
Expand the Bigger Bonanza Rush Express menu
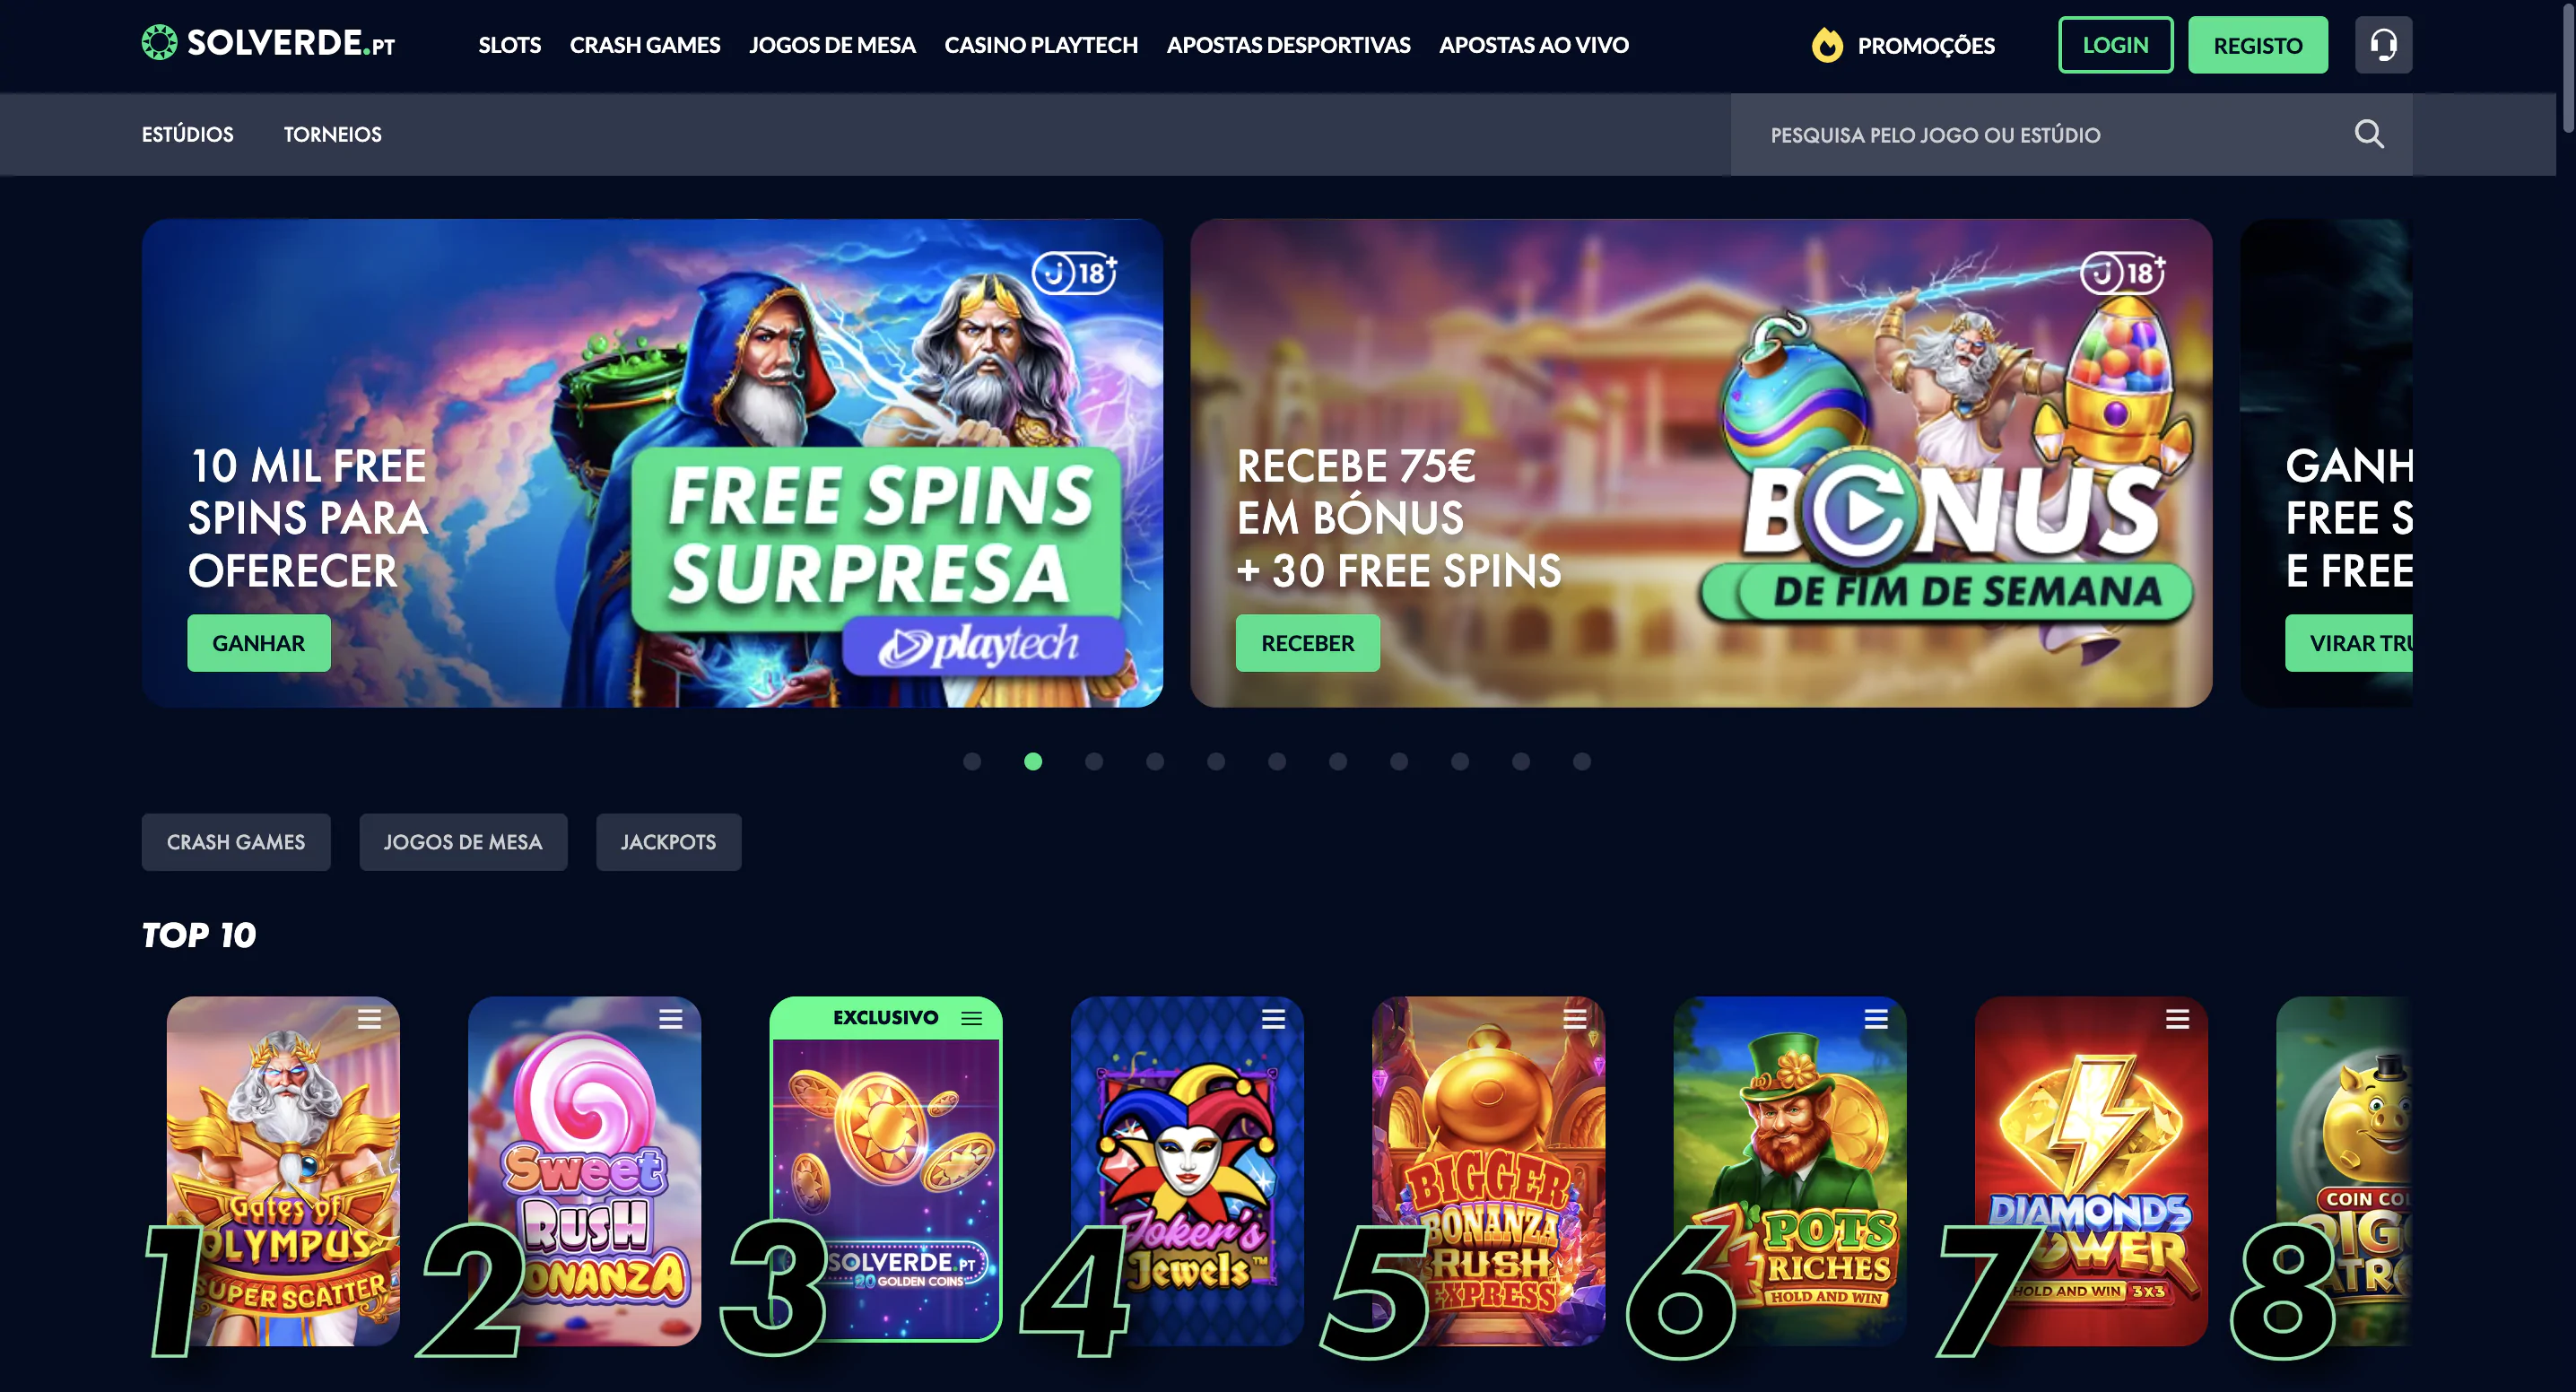click(1574, 1019)
